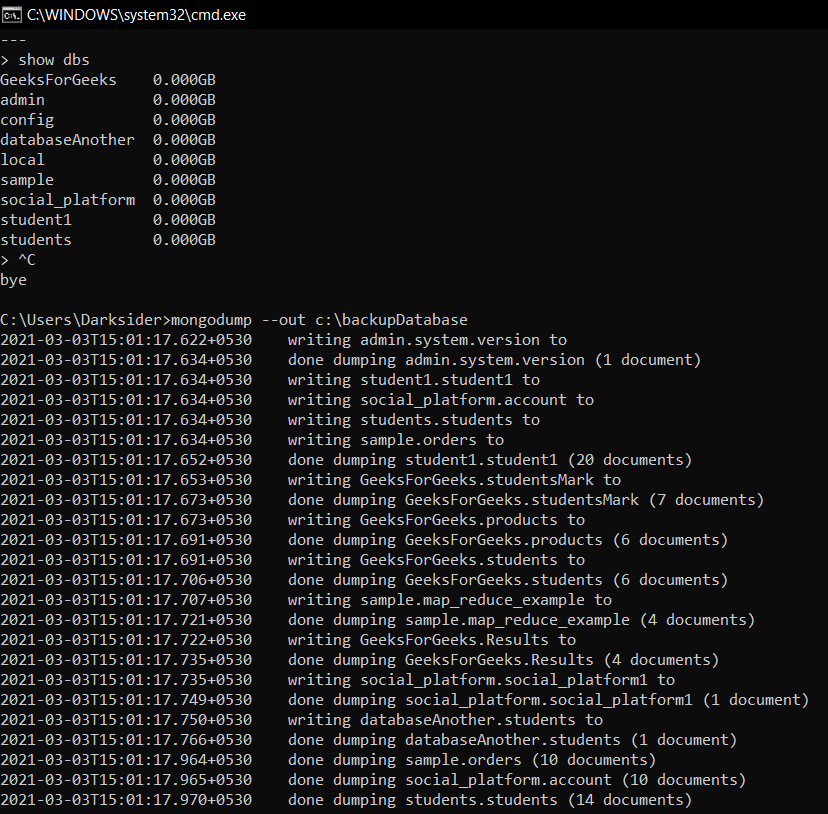Screen dimensions: 828x814
Task: Click the 'students' database name in the list
Action: click(36, 240)
